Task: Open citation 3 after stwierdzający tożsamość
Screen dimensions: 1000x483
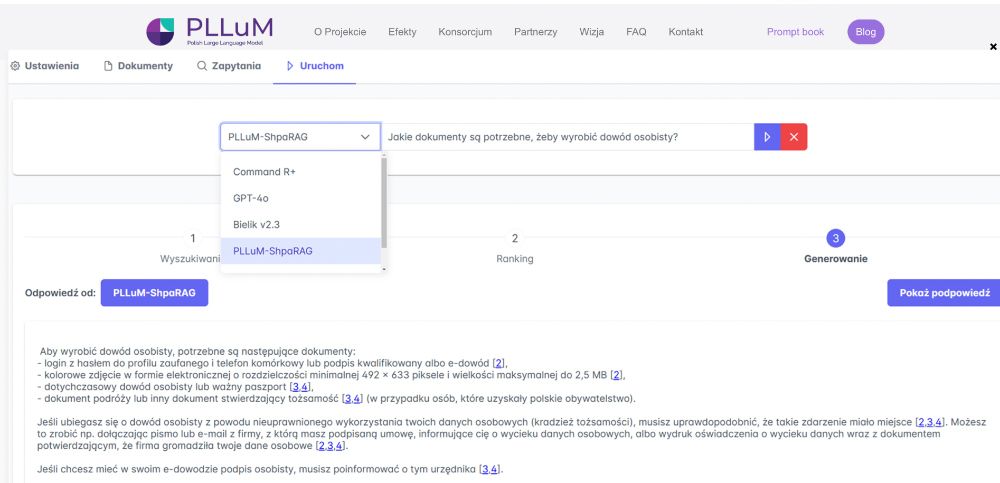Action: pyautogui.click(x=348, y=399)
